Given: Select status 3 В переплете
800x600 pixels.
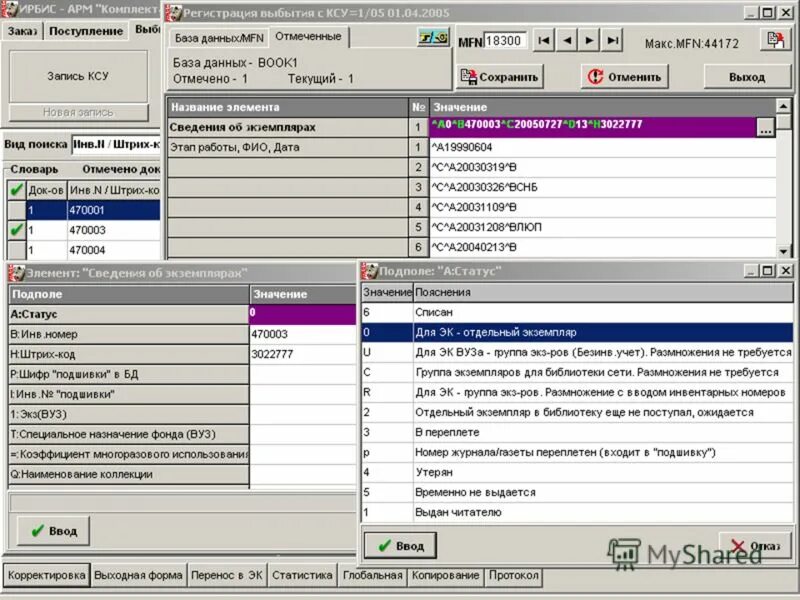Looking at the screenshot, I should 577,432.
